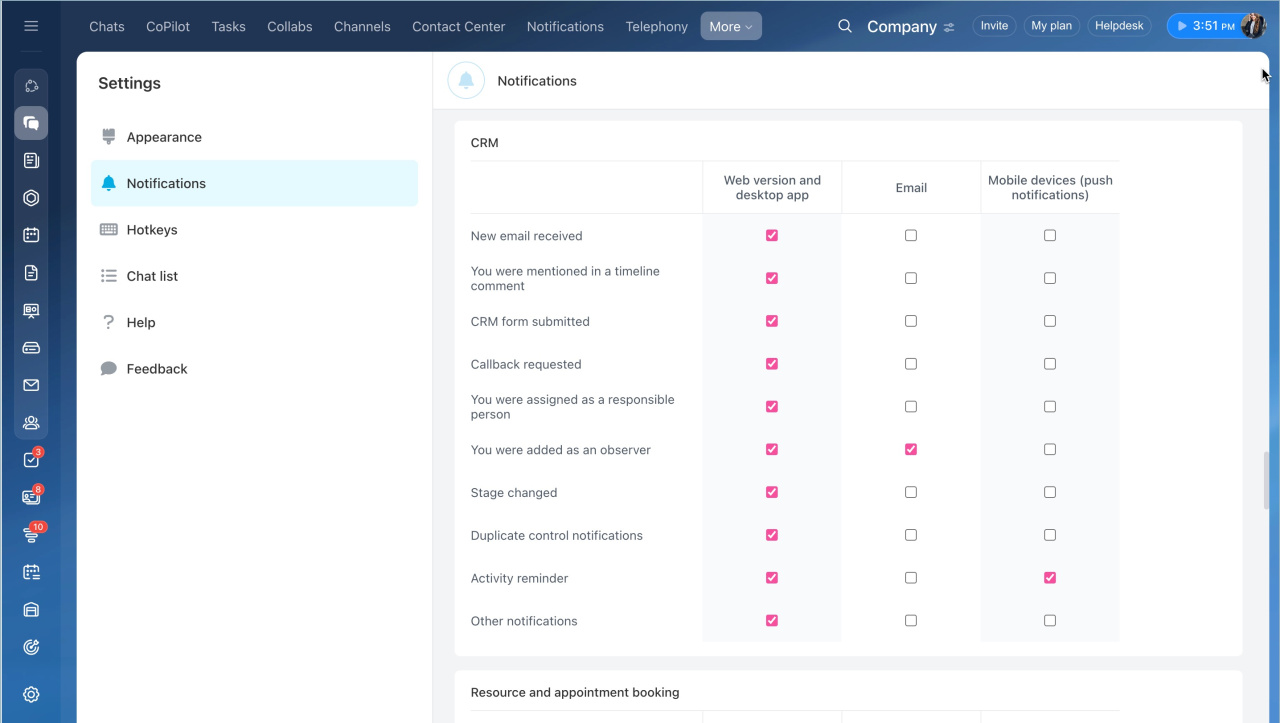This screenshot has width=1280, height=723.
Task: Click the search magnifier icon in the top bar
Action: 845,26
